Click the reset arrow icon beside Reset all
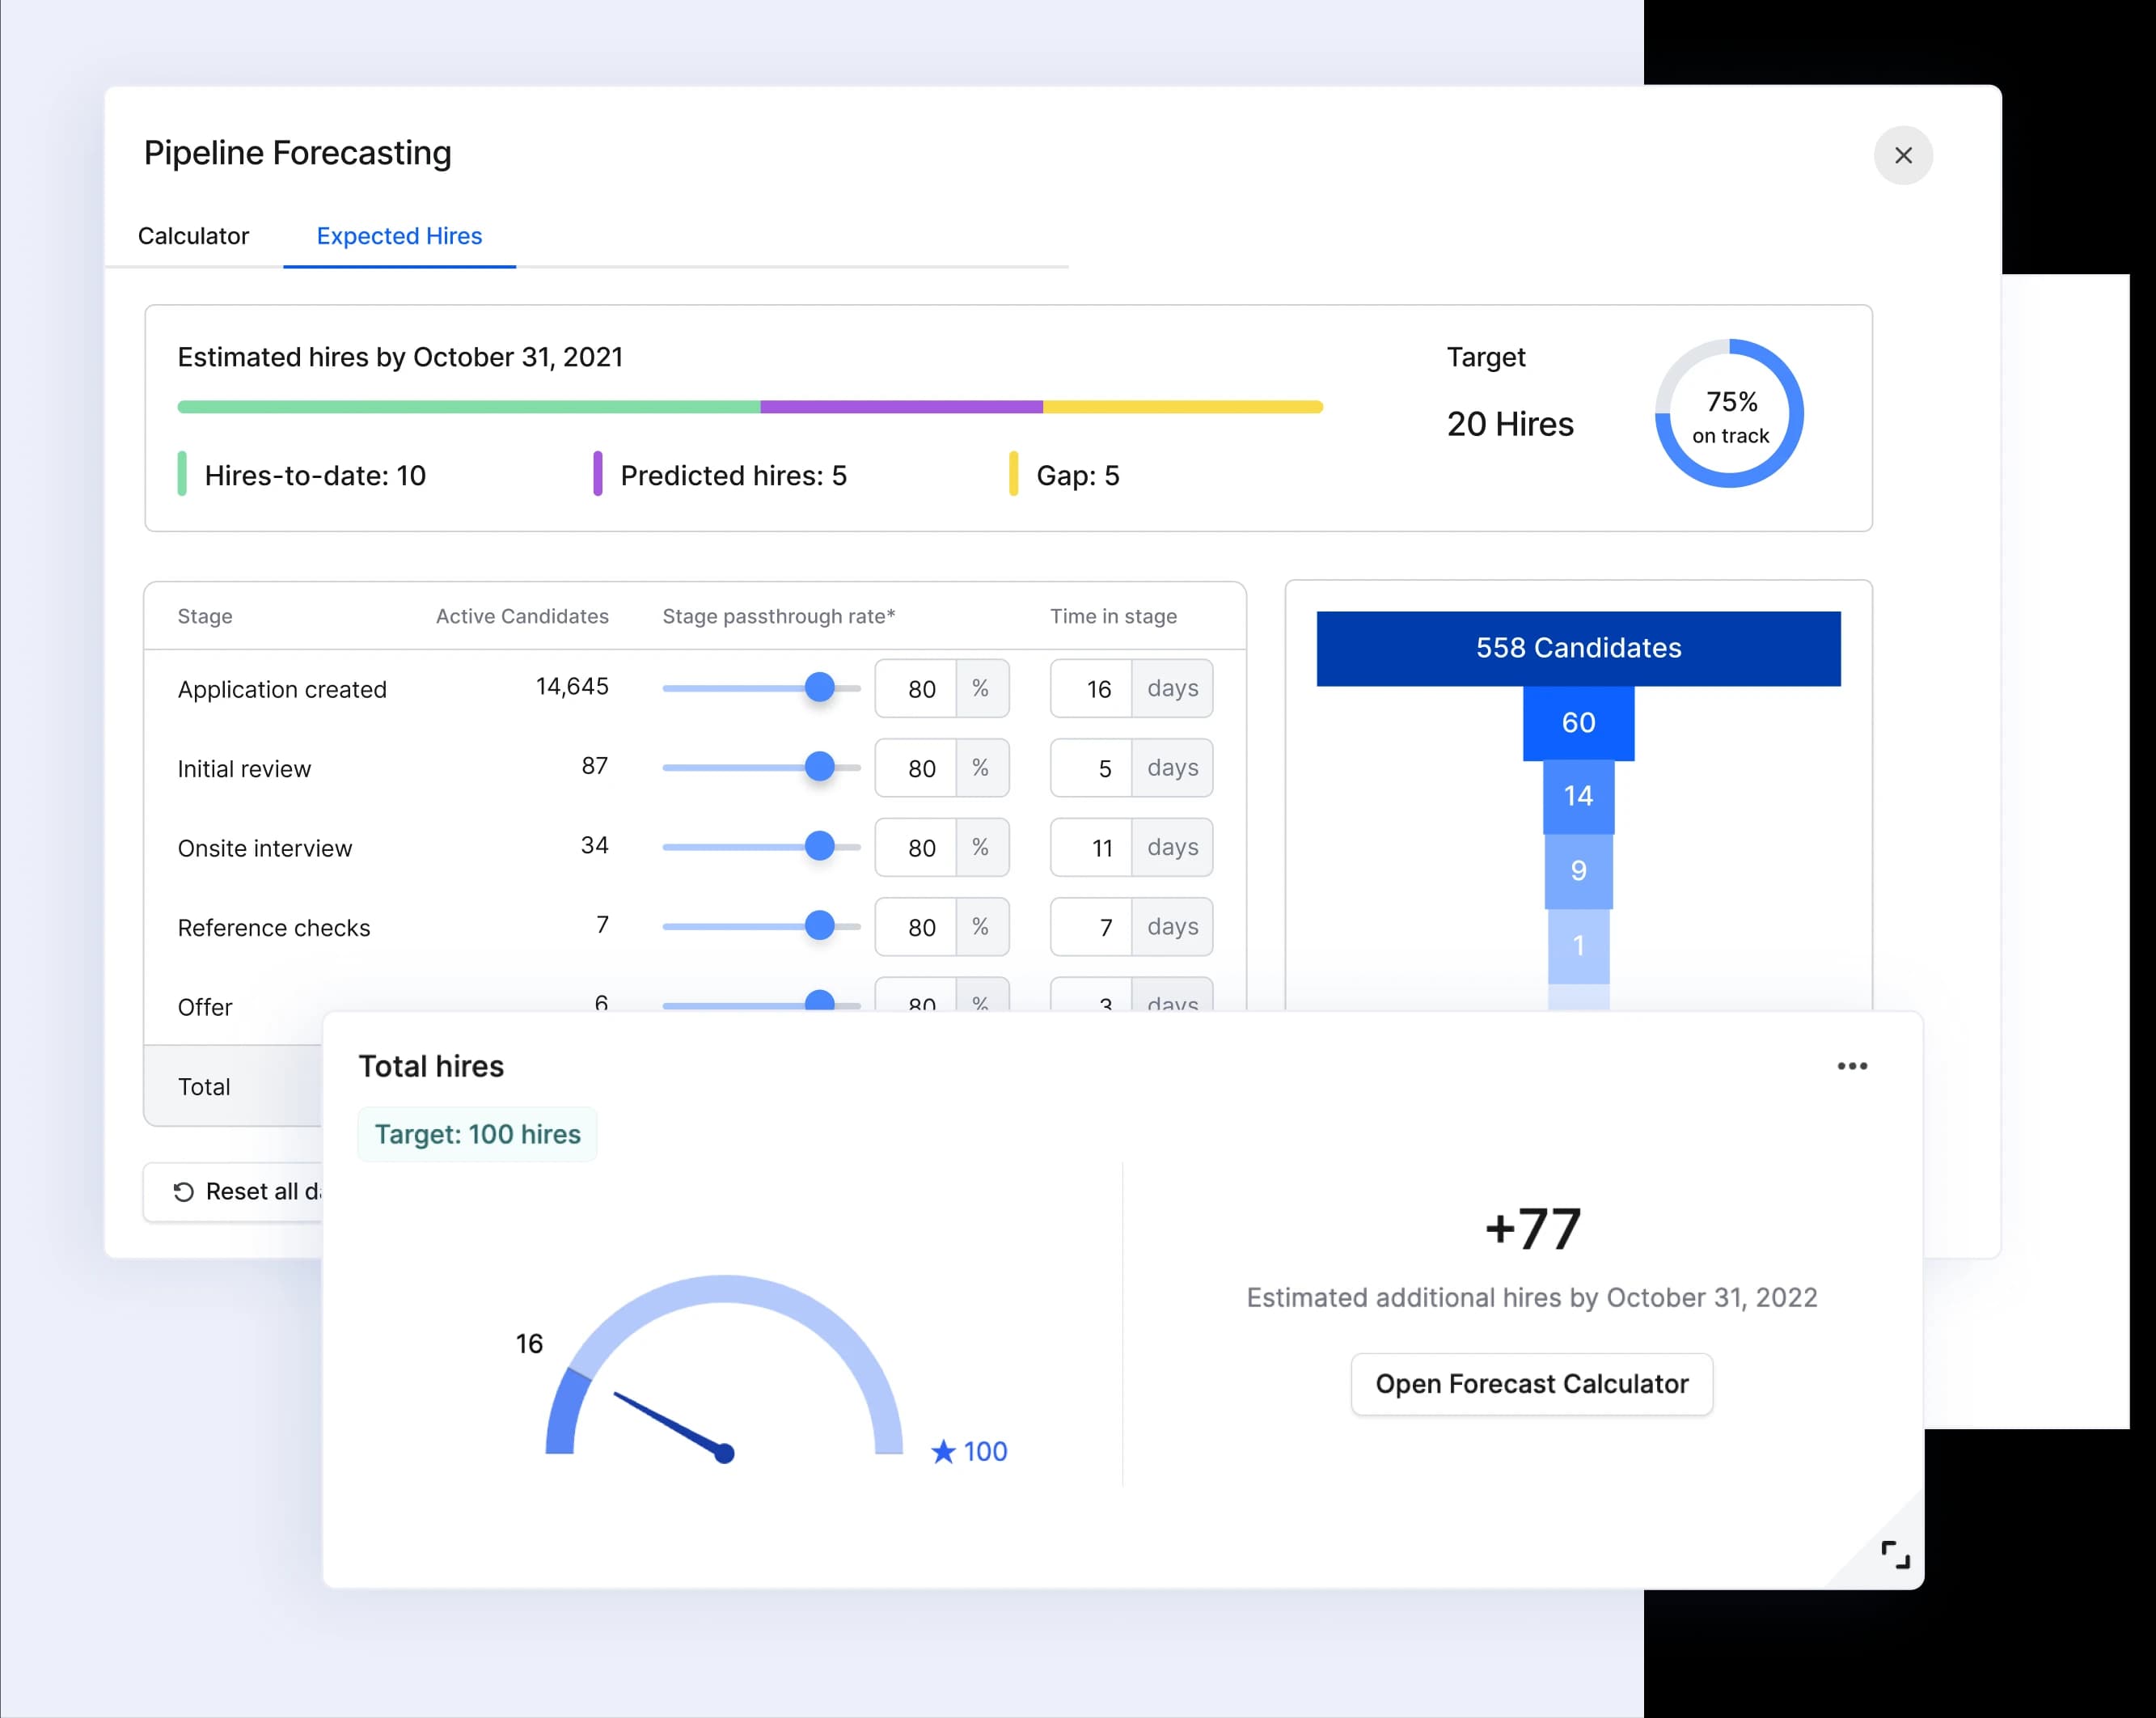Viewport: 2156px width, 1718px height. 181,1191
